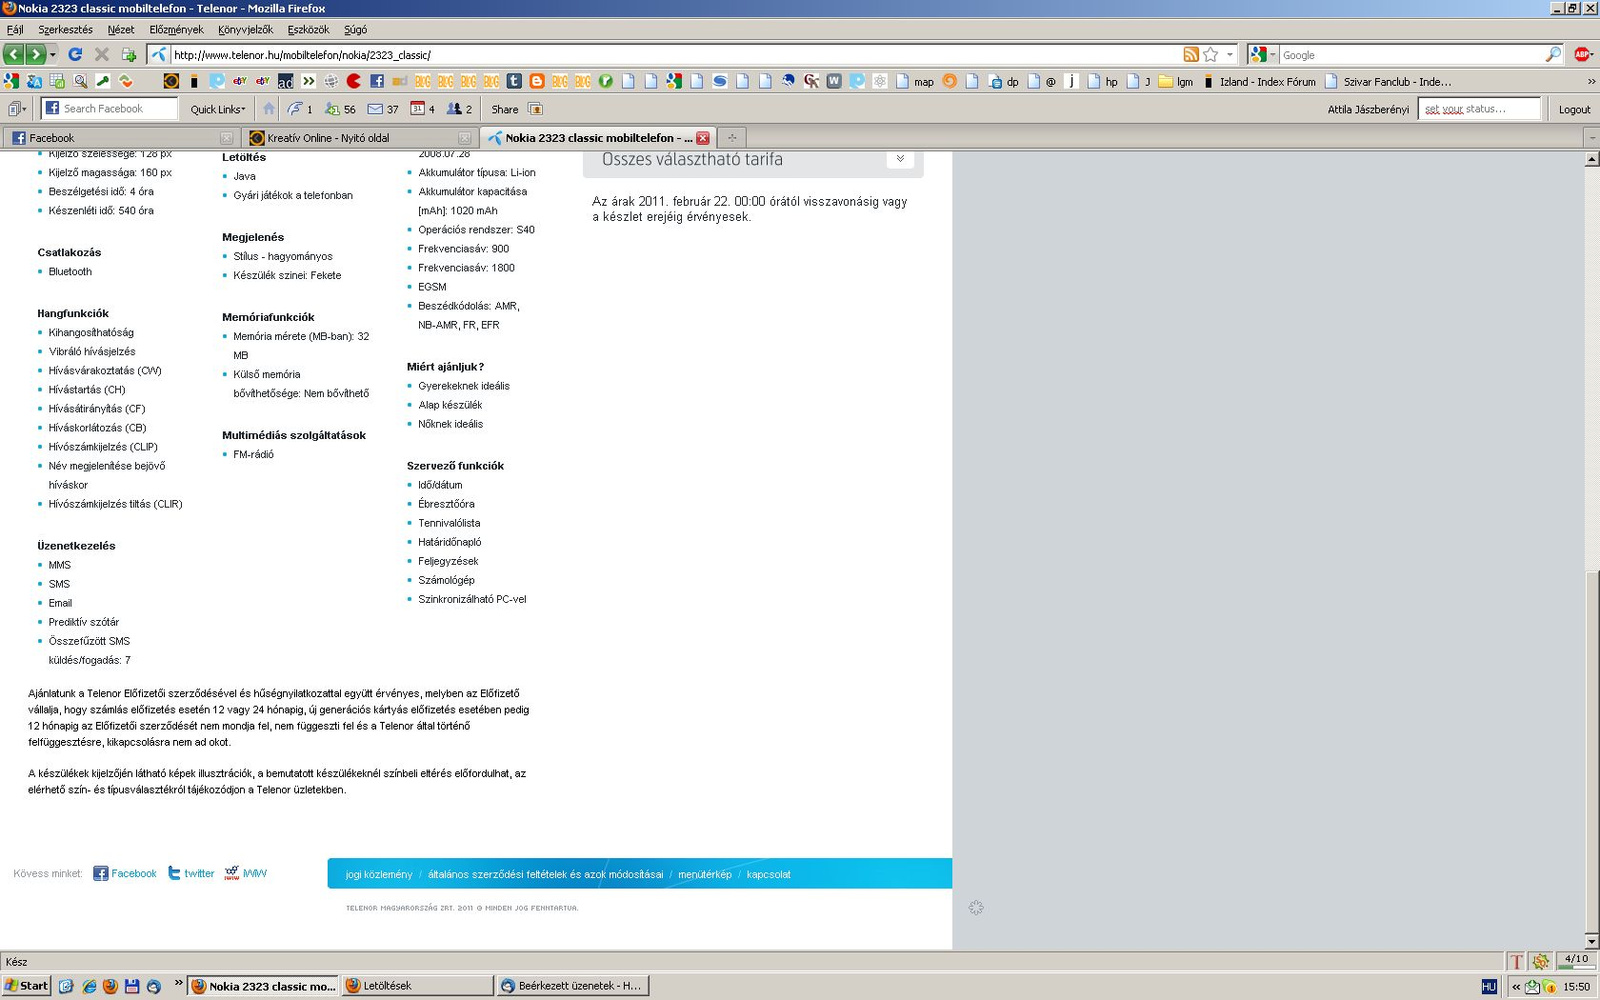This screenshot has width=1600, height=1000.
Task: Open 'általános szerződési feltételek' footer link
Action: pos(546,874)
